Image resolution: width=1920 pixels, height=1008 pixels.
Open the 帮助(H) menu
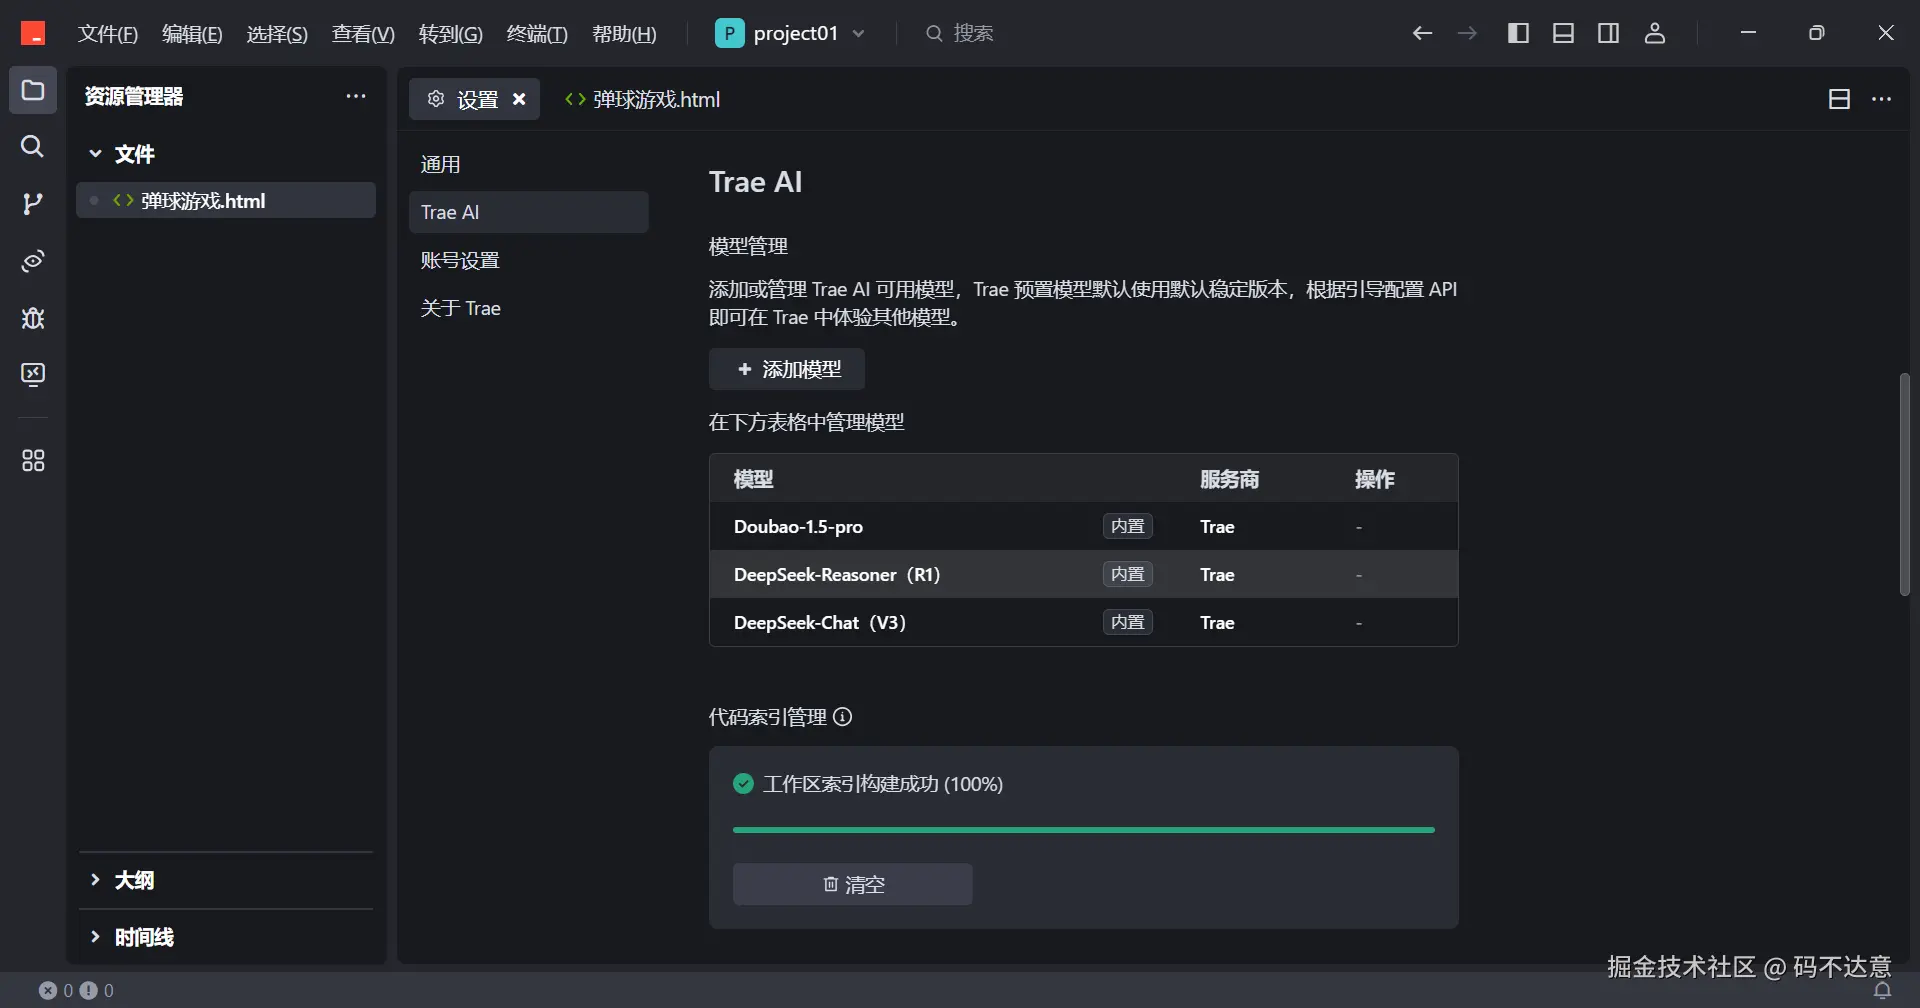624,34
